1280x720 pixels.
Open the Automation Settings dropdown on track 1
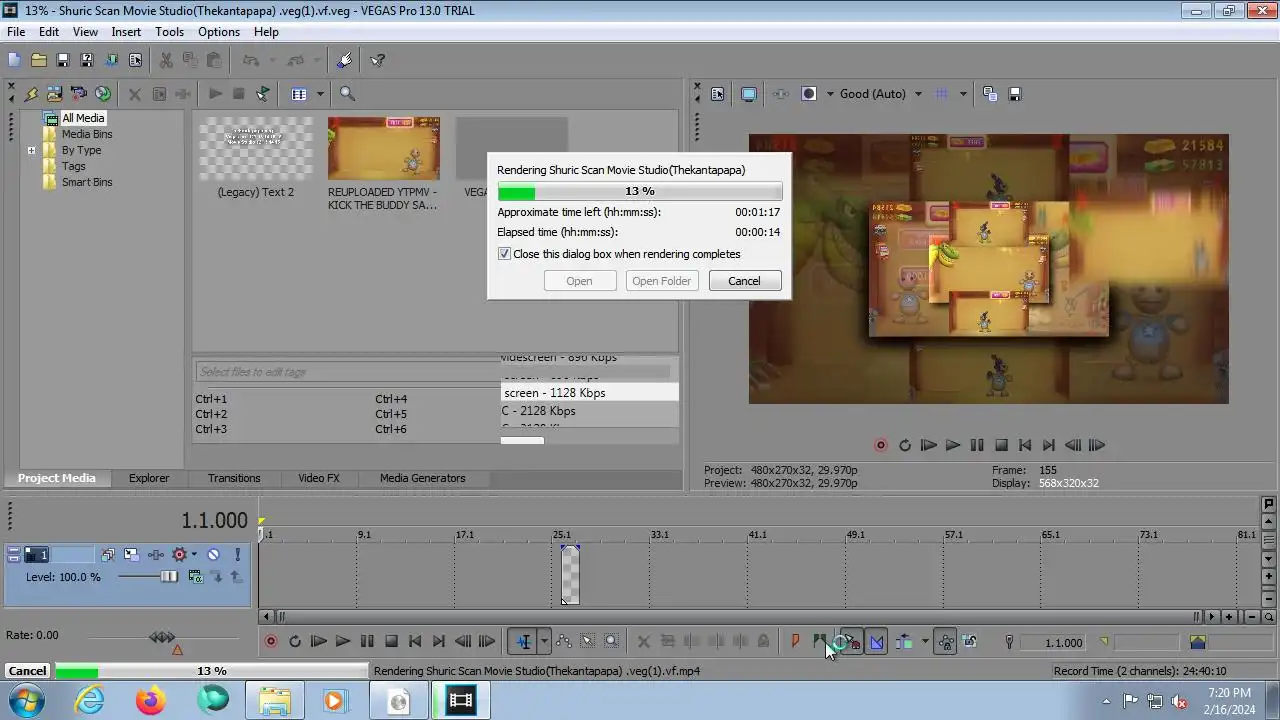194,555
